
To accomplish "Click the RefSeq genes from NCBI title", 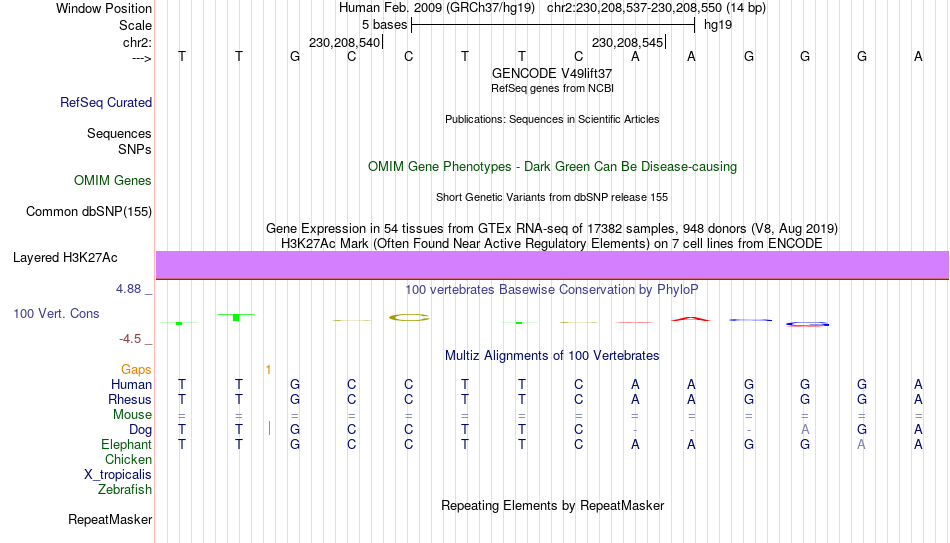I will (x=552, y=88).
